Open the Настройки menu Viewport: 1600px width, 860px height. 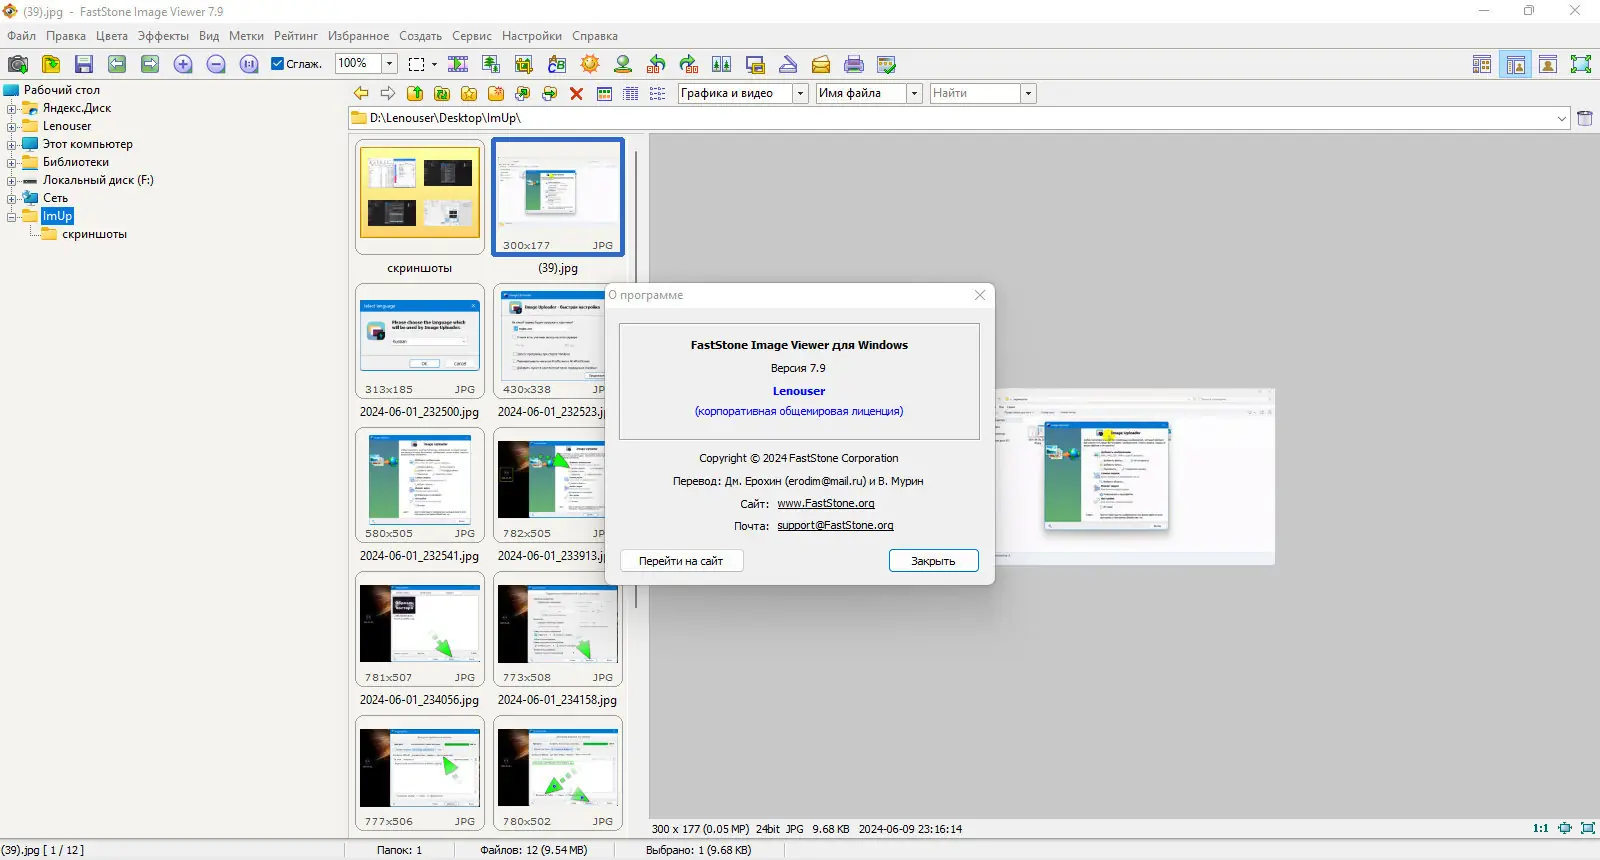tap(532, 36)
